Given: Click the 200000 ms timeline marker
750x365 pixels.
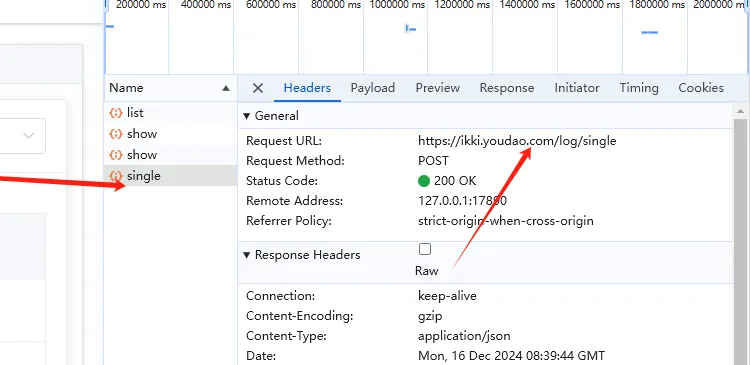Looking at the screenshot, I should (141, 5).
